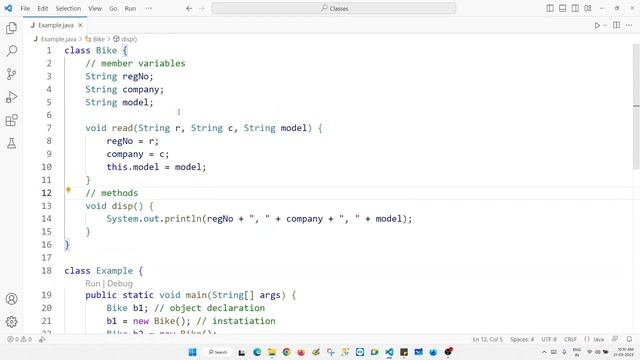This screenshot has width=640, height=360.
Task: Click line number 7 in the gutter
Action: (49, 128)
